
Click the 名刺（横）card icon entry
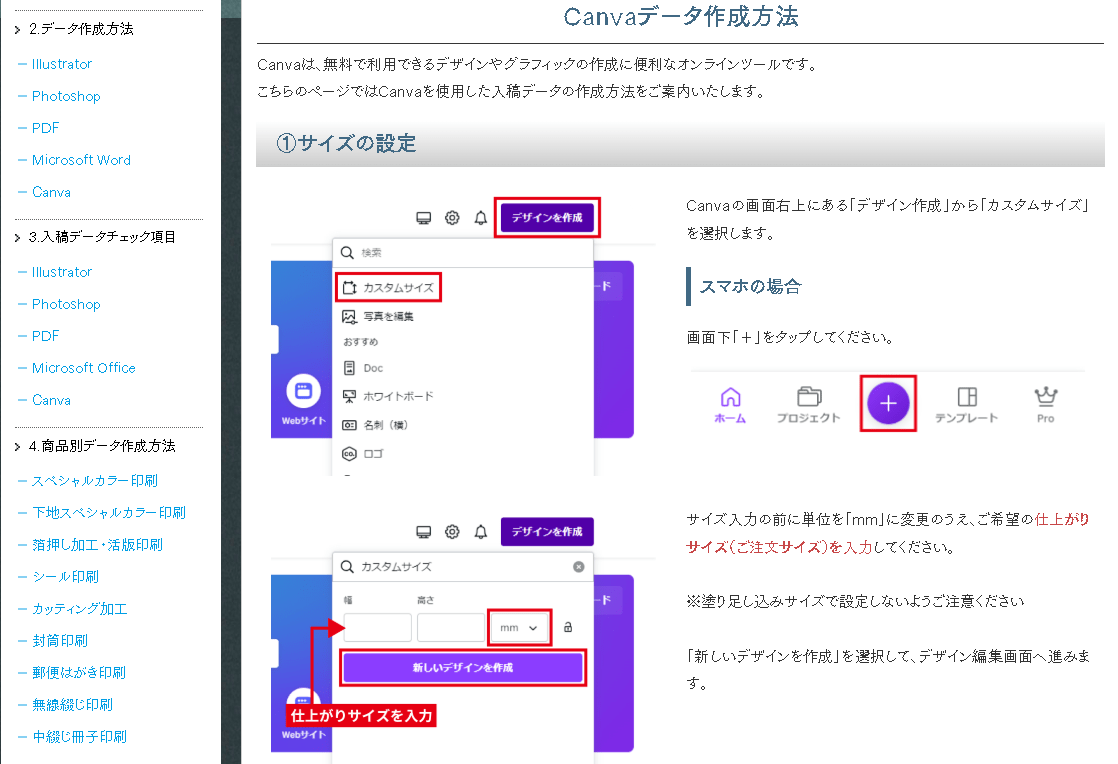click(375, 425)
